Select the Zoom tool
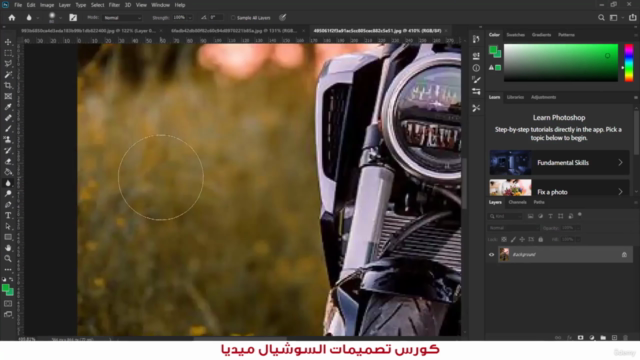This screenshot has width=640, height=360. point(8,258)
